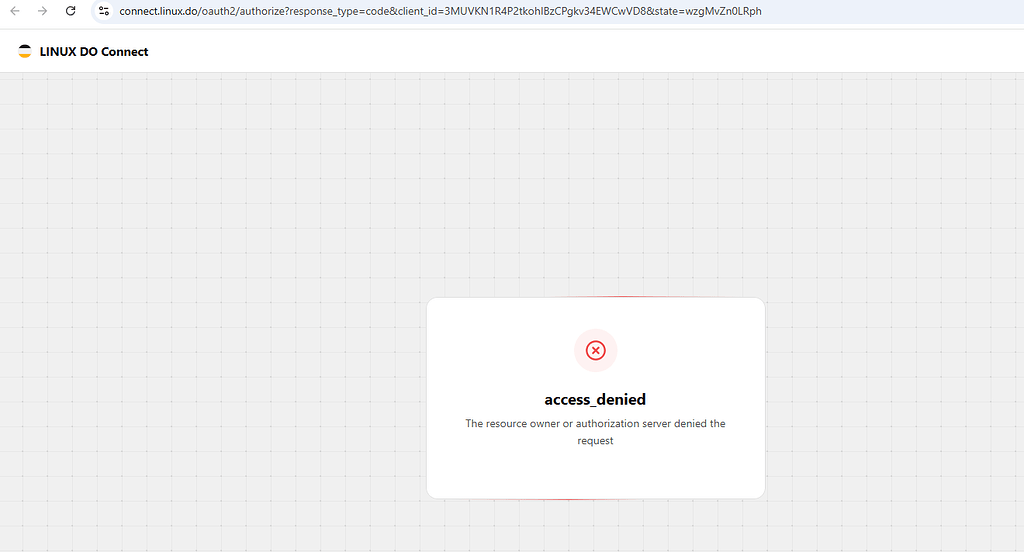The height and width of the screenshot is (552, 1024).
Task: Click the browser back arrow
Action: (x=15, y=11)
